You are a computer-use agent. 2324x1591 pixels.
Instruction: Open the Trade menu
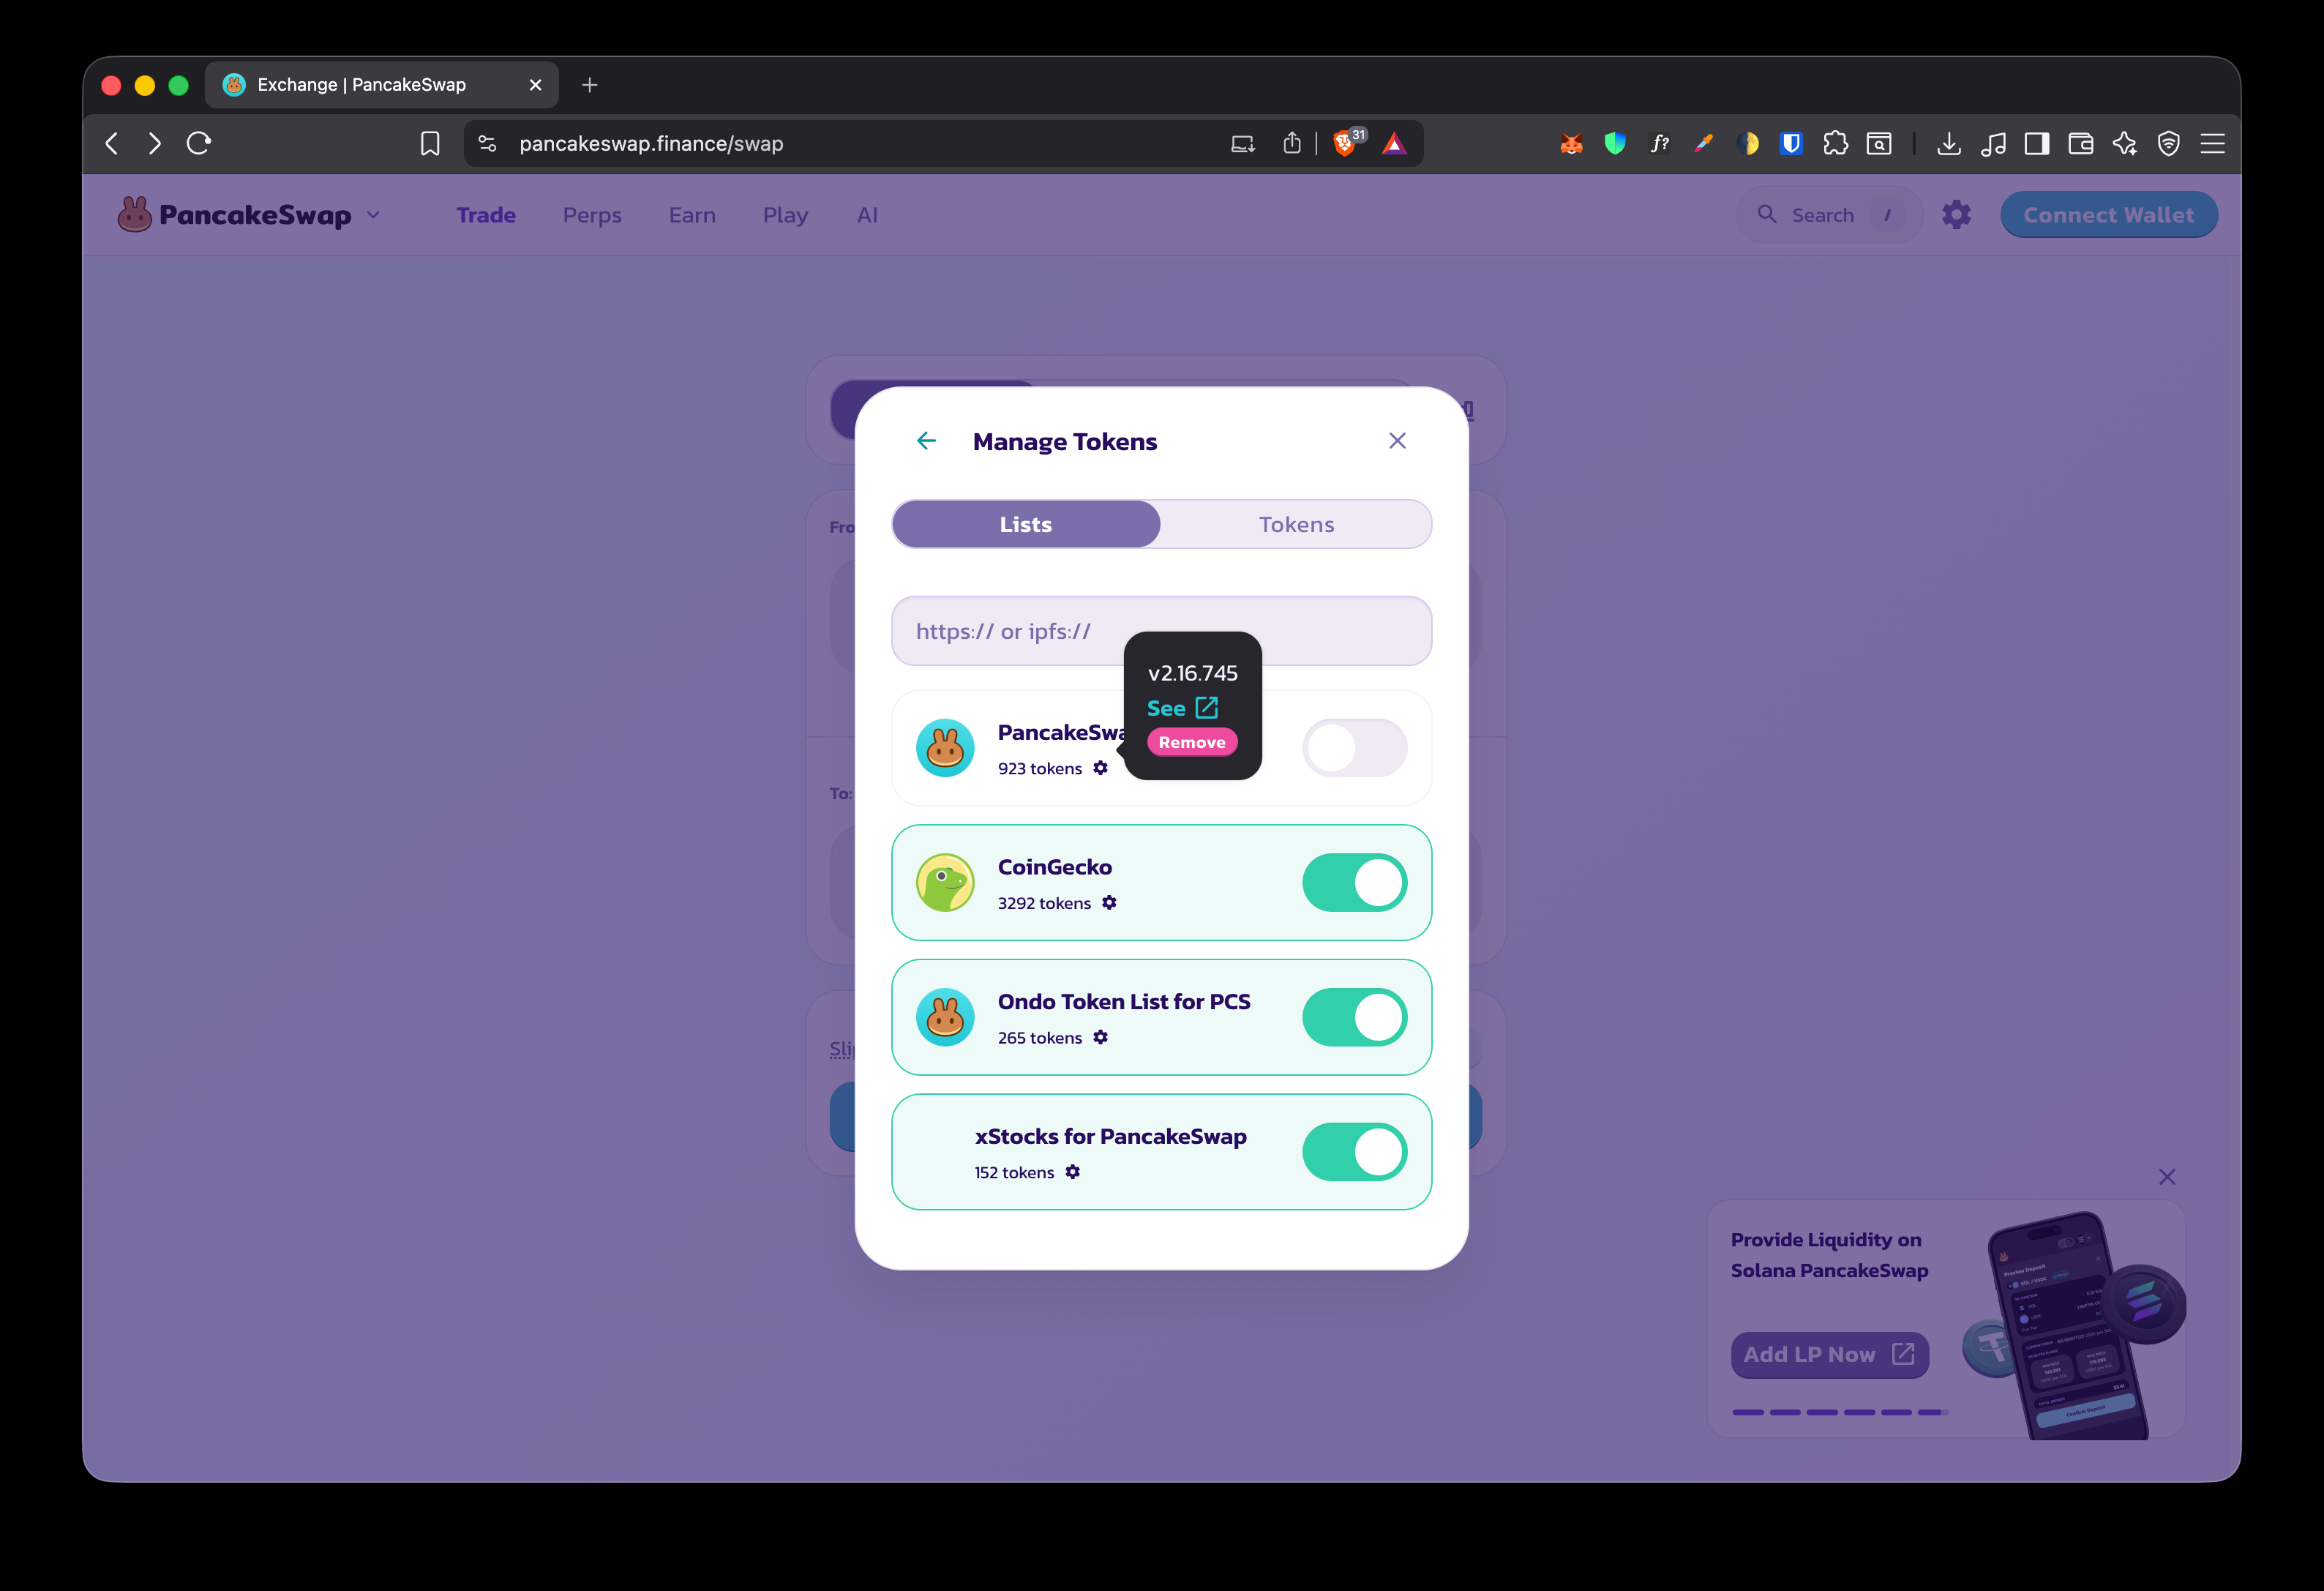(486, 215)
